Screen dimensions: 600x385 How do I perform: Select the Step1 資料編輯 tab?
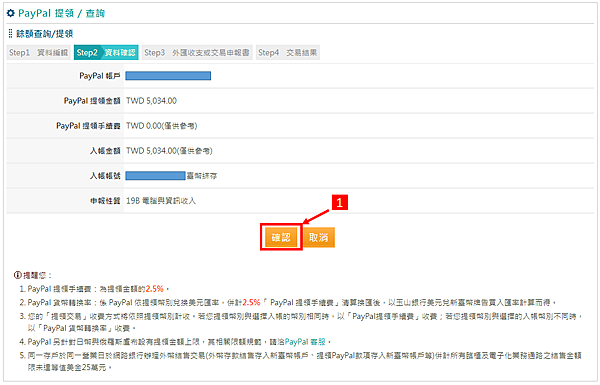pyautogui.click(x=38, y=52)
